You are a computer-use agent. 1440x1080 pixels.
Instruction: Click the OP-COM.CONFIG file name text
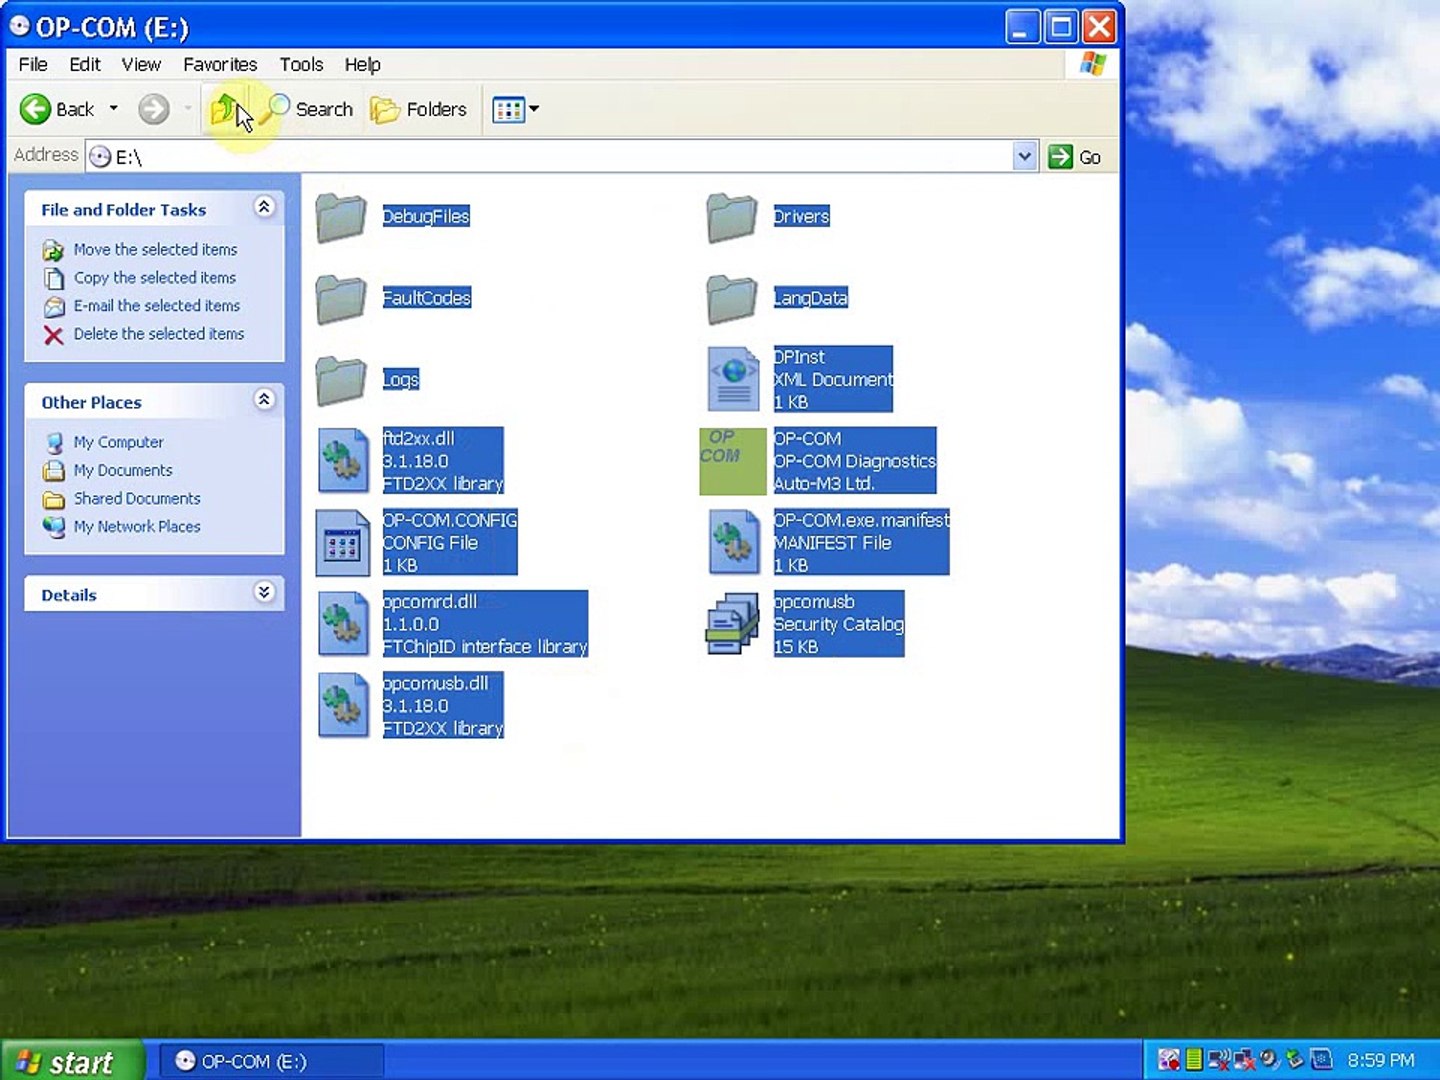[450, 520]
